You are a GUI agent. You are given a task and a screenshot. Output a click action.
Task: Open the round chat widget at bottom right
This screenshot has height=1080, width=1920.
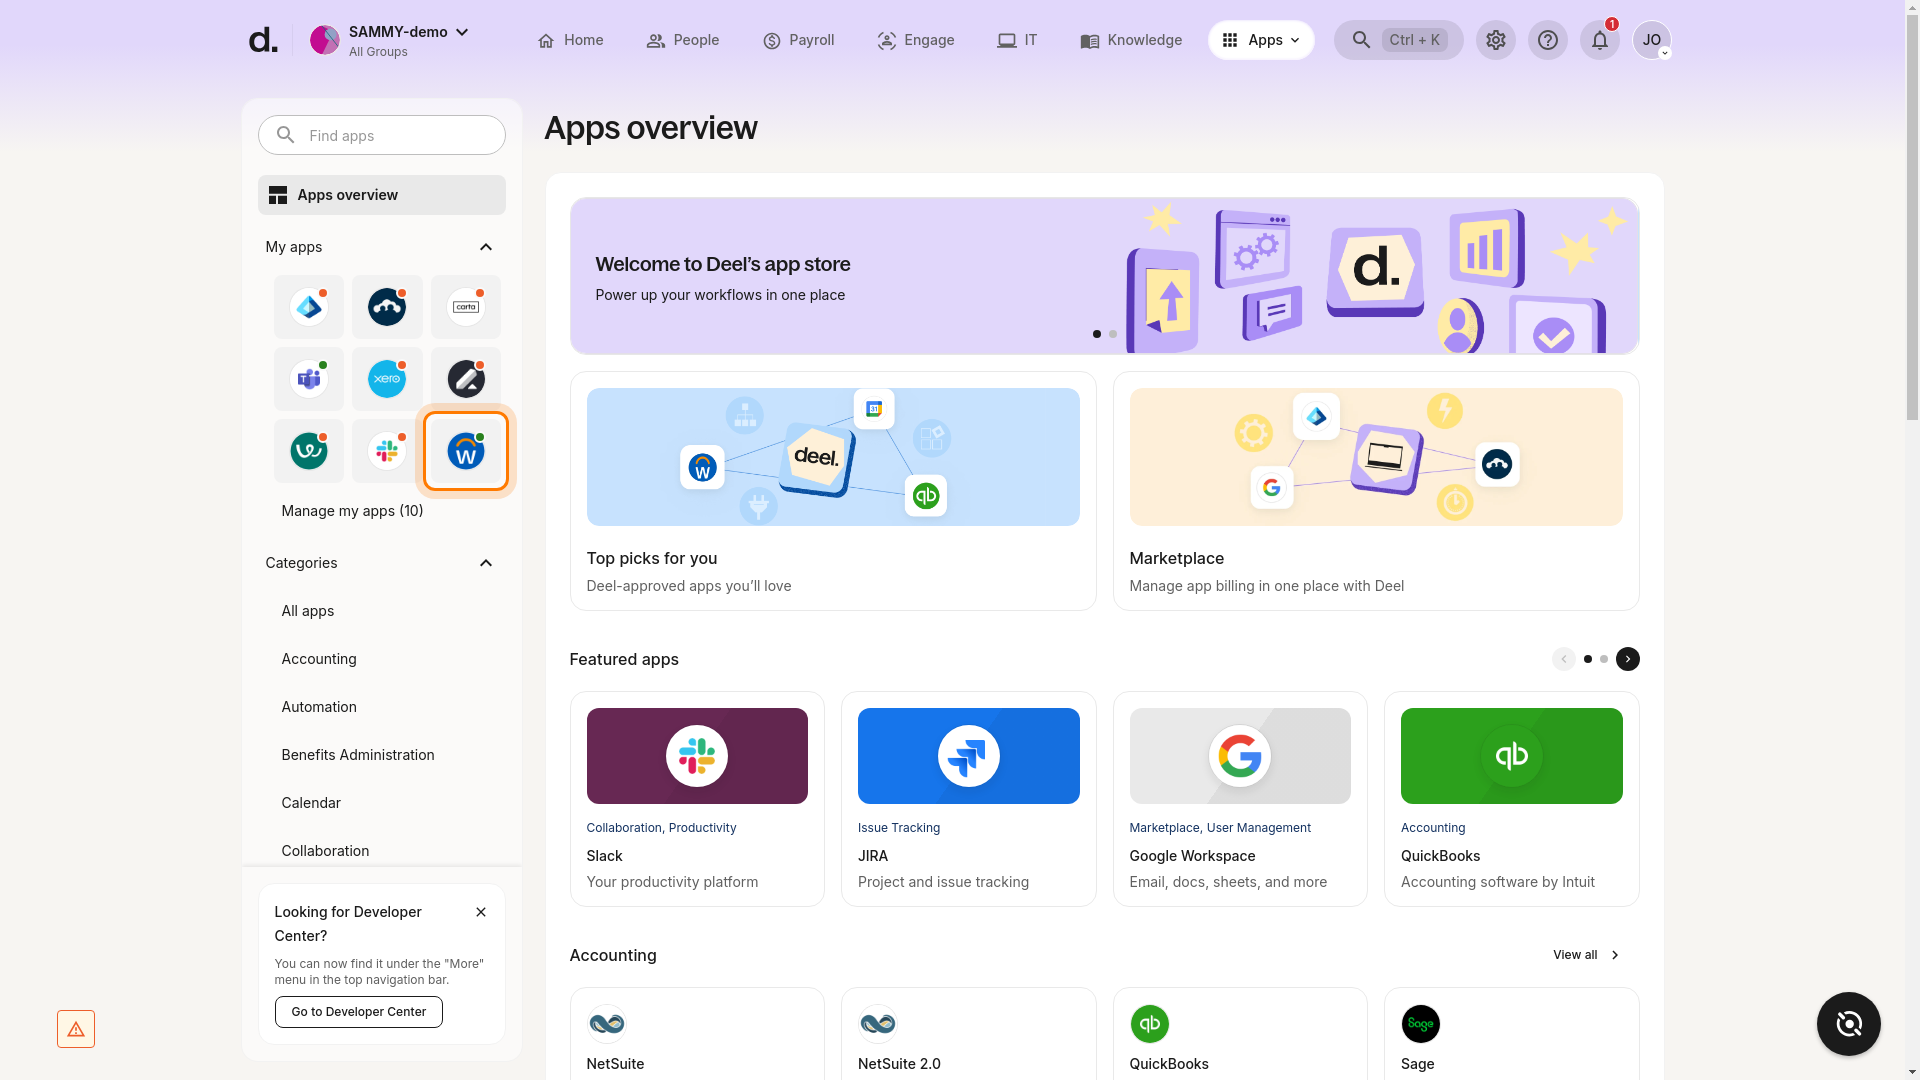(x=1849, y=1024)
